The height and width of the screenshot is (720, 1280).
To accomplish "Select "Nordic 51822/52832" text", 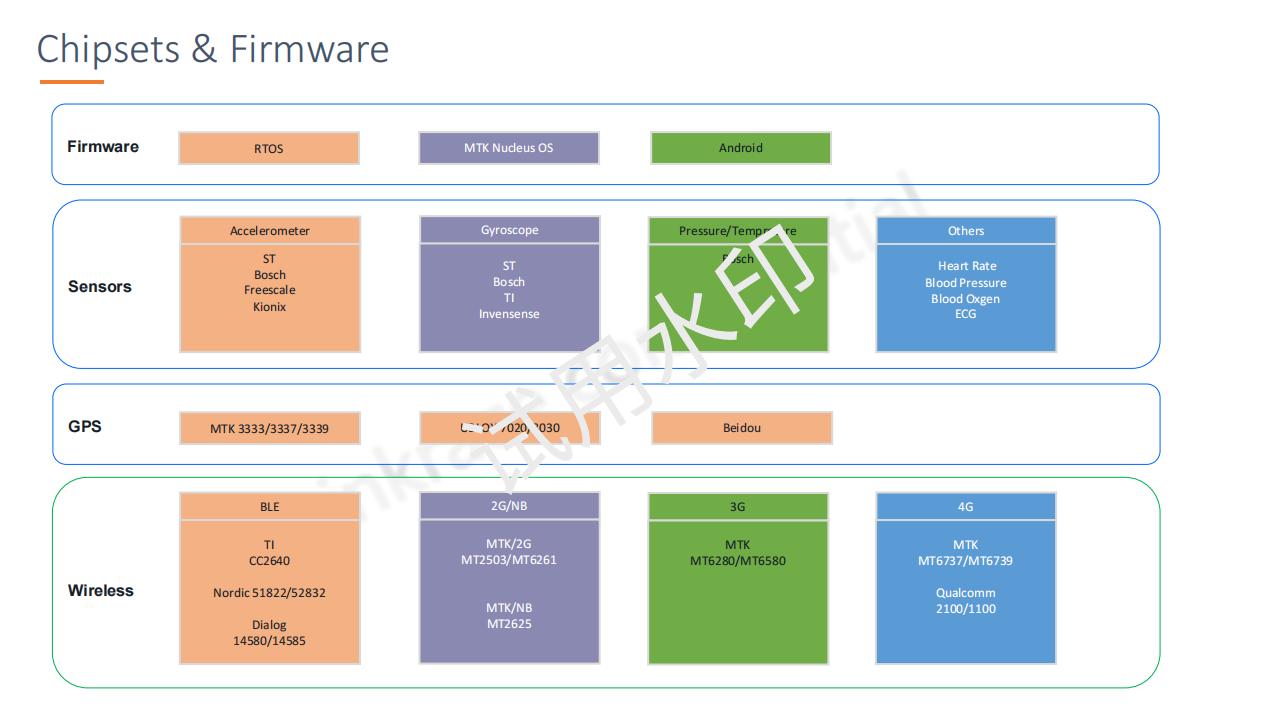I will tap(269, 593).
